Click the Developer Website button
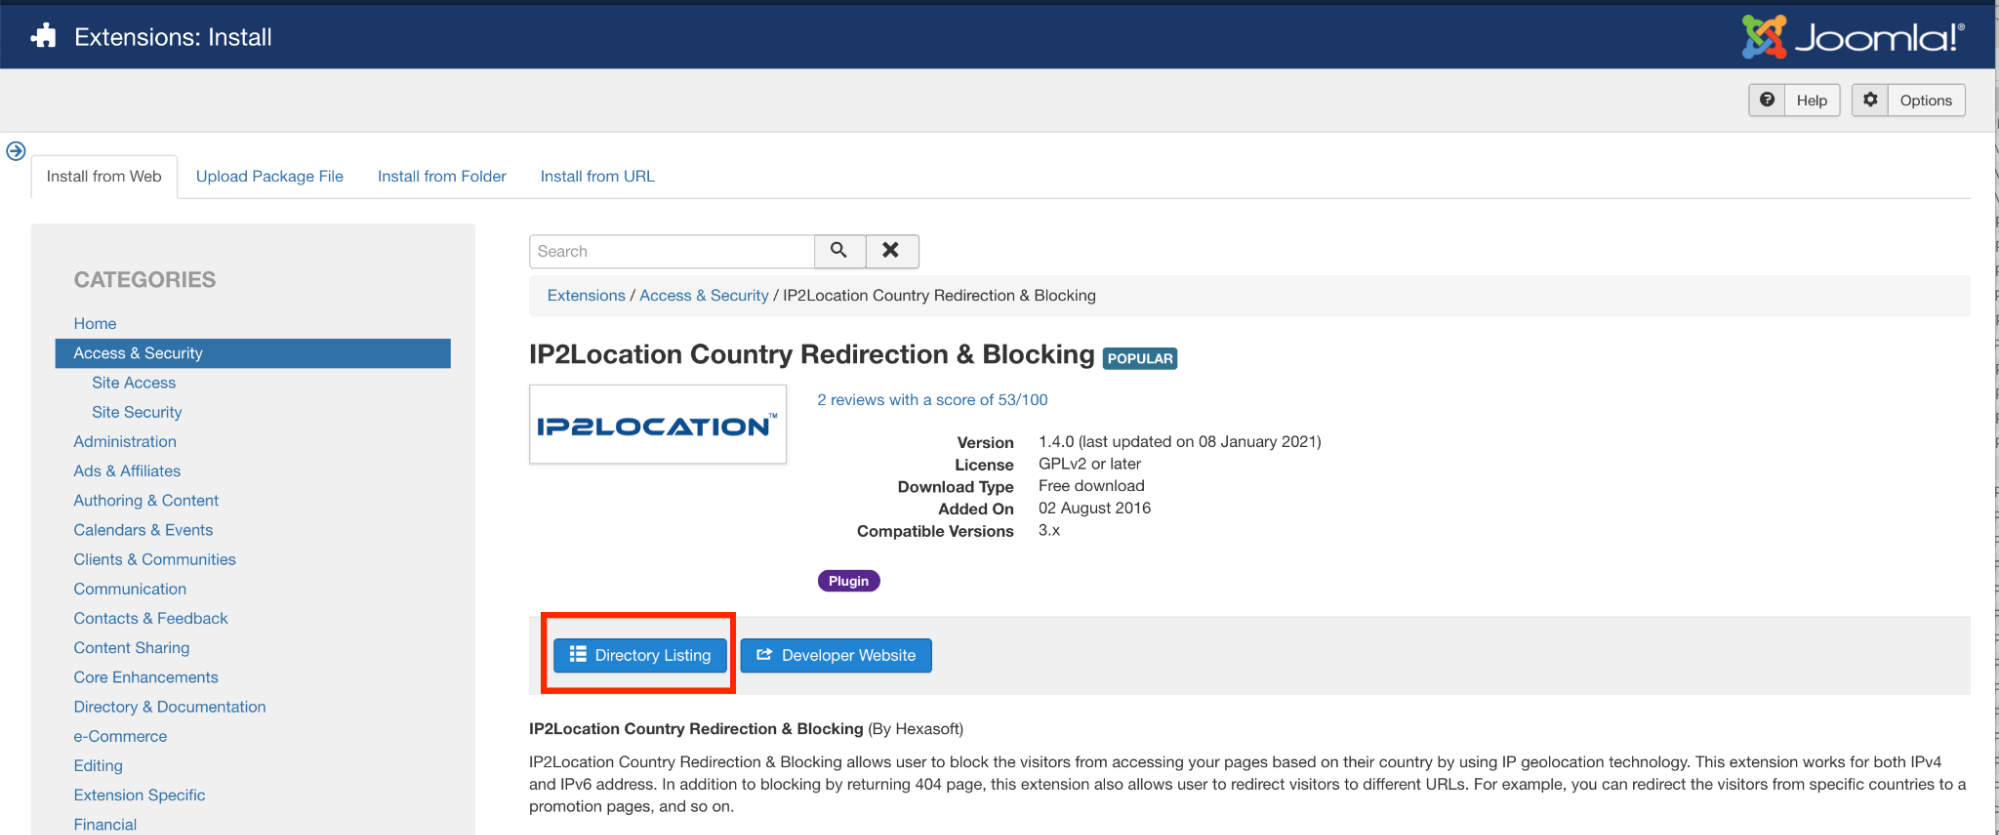 pos(836,655)
